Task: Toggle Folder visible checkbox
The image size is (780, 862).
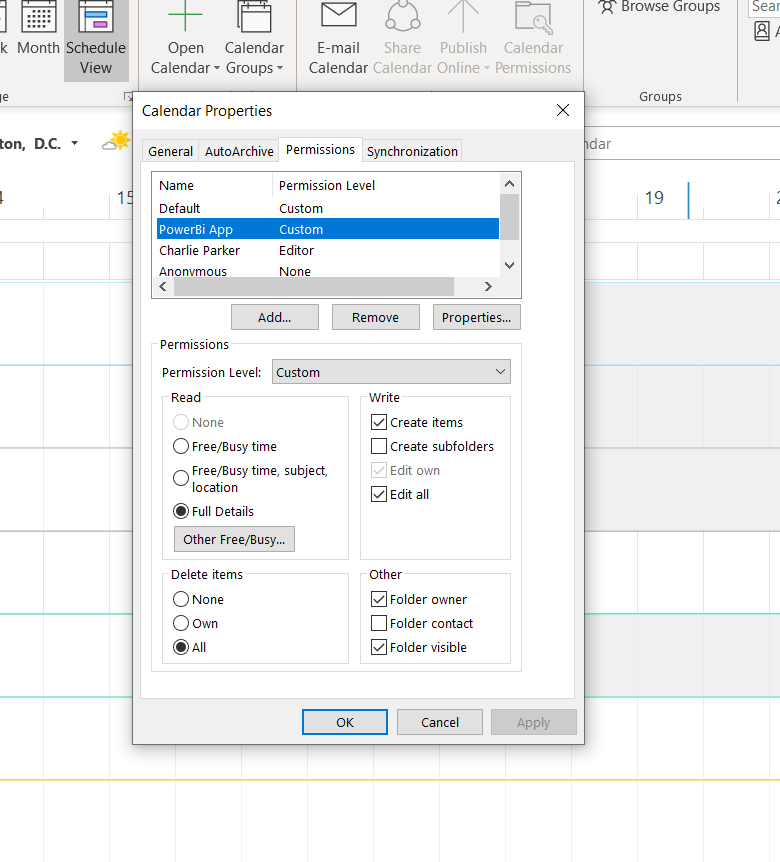Action: coord(419,647)
